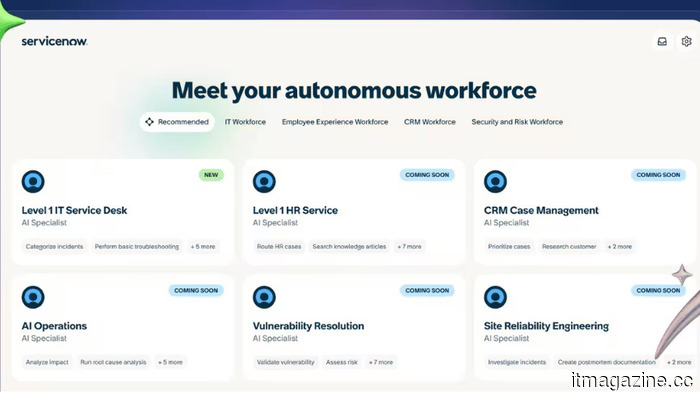Viewport: 700px width, 394px height.
Task: Click the Analyze impact tag
Action: pos(47,362)
